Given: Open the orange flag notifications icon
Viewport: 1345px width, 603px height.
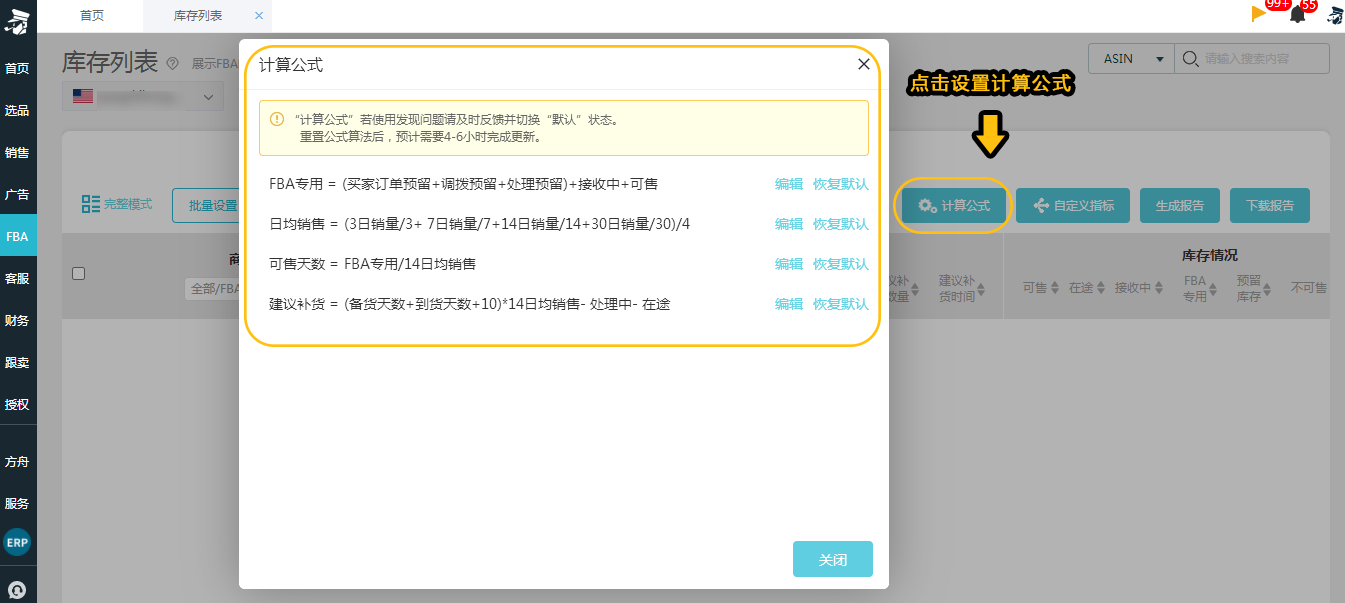Looking at the screenshot, I should 1258,14.
